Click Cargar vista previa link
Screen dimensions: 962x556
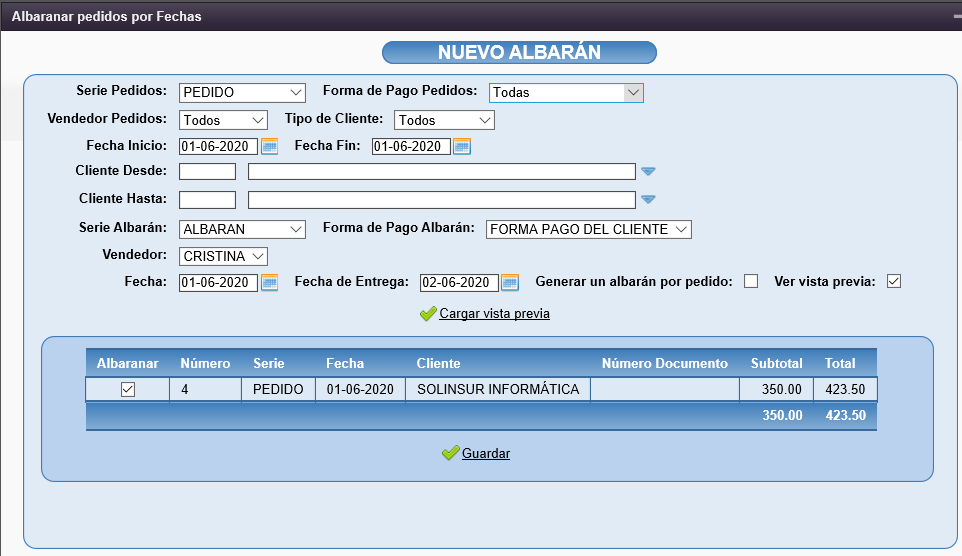click(x=494, y=314)
